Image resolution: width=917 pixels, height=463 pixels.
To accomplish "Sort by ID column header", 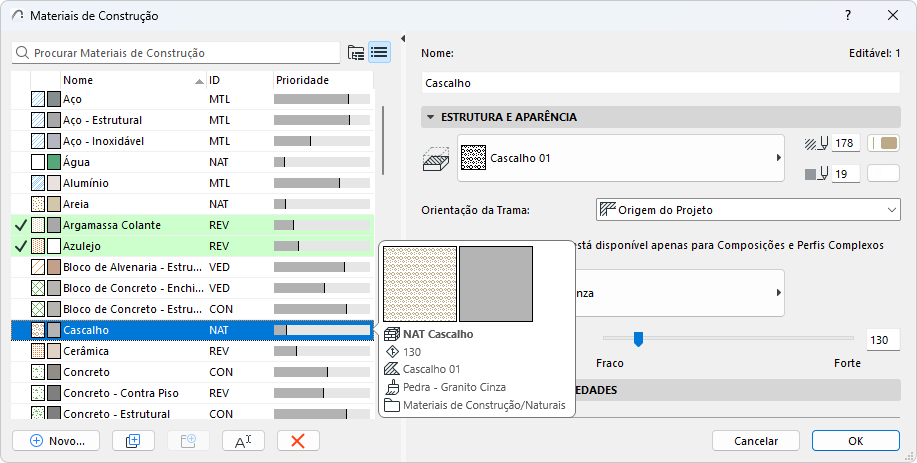I will pos(240,80).
